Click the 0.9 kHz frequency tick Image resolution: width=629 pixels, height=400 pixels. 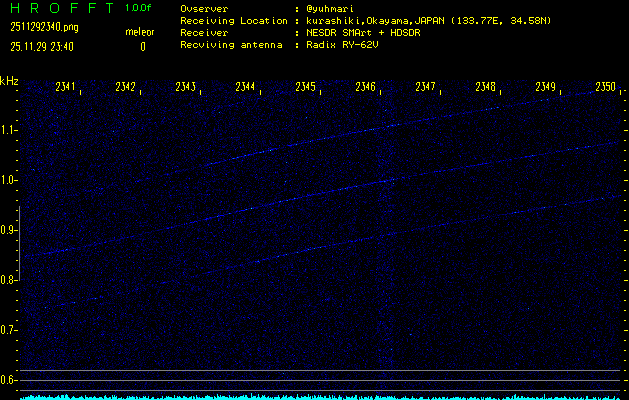point(9,230)
